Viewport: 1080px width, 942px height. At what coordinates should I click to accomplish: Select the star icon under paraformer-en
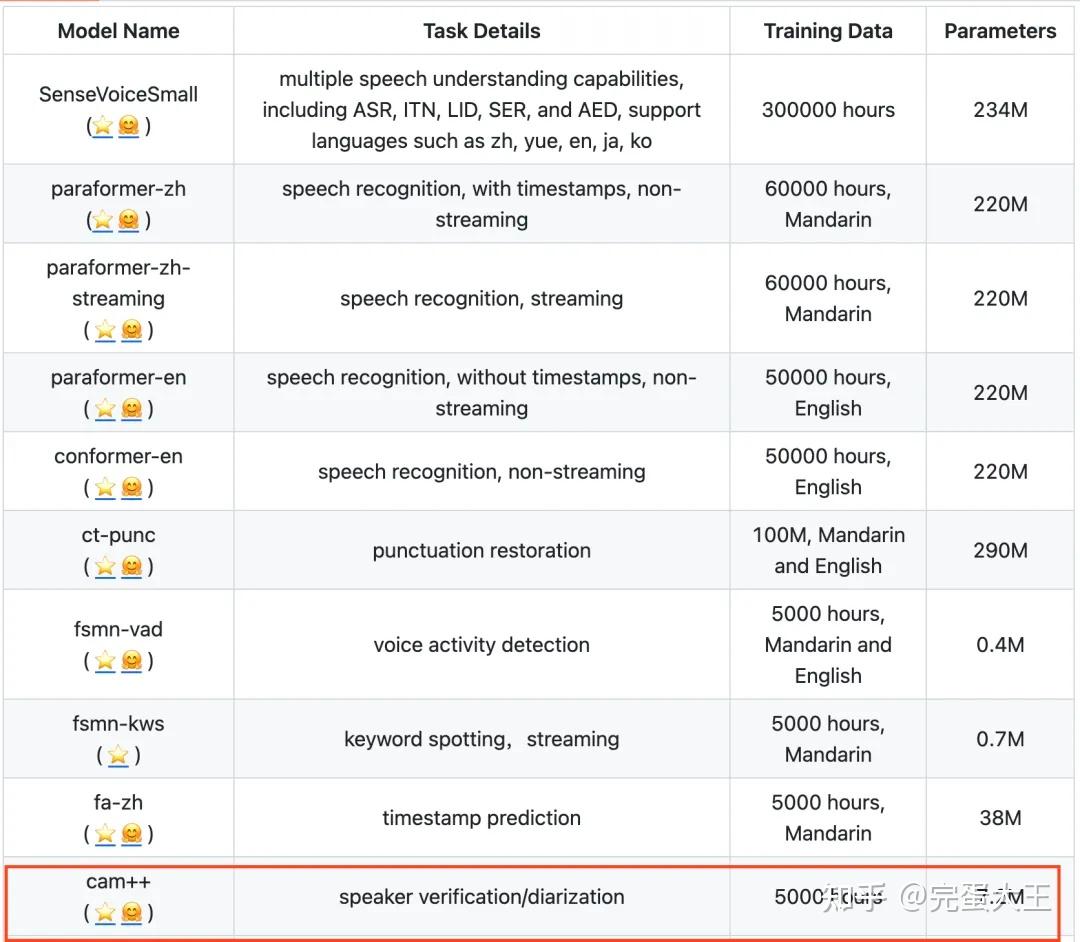(x=105, y=409)
